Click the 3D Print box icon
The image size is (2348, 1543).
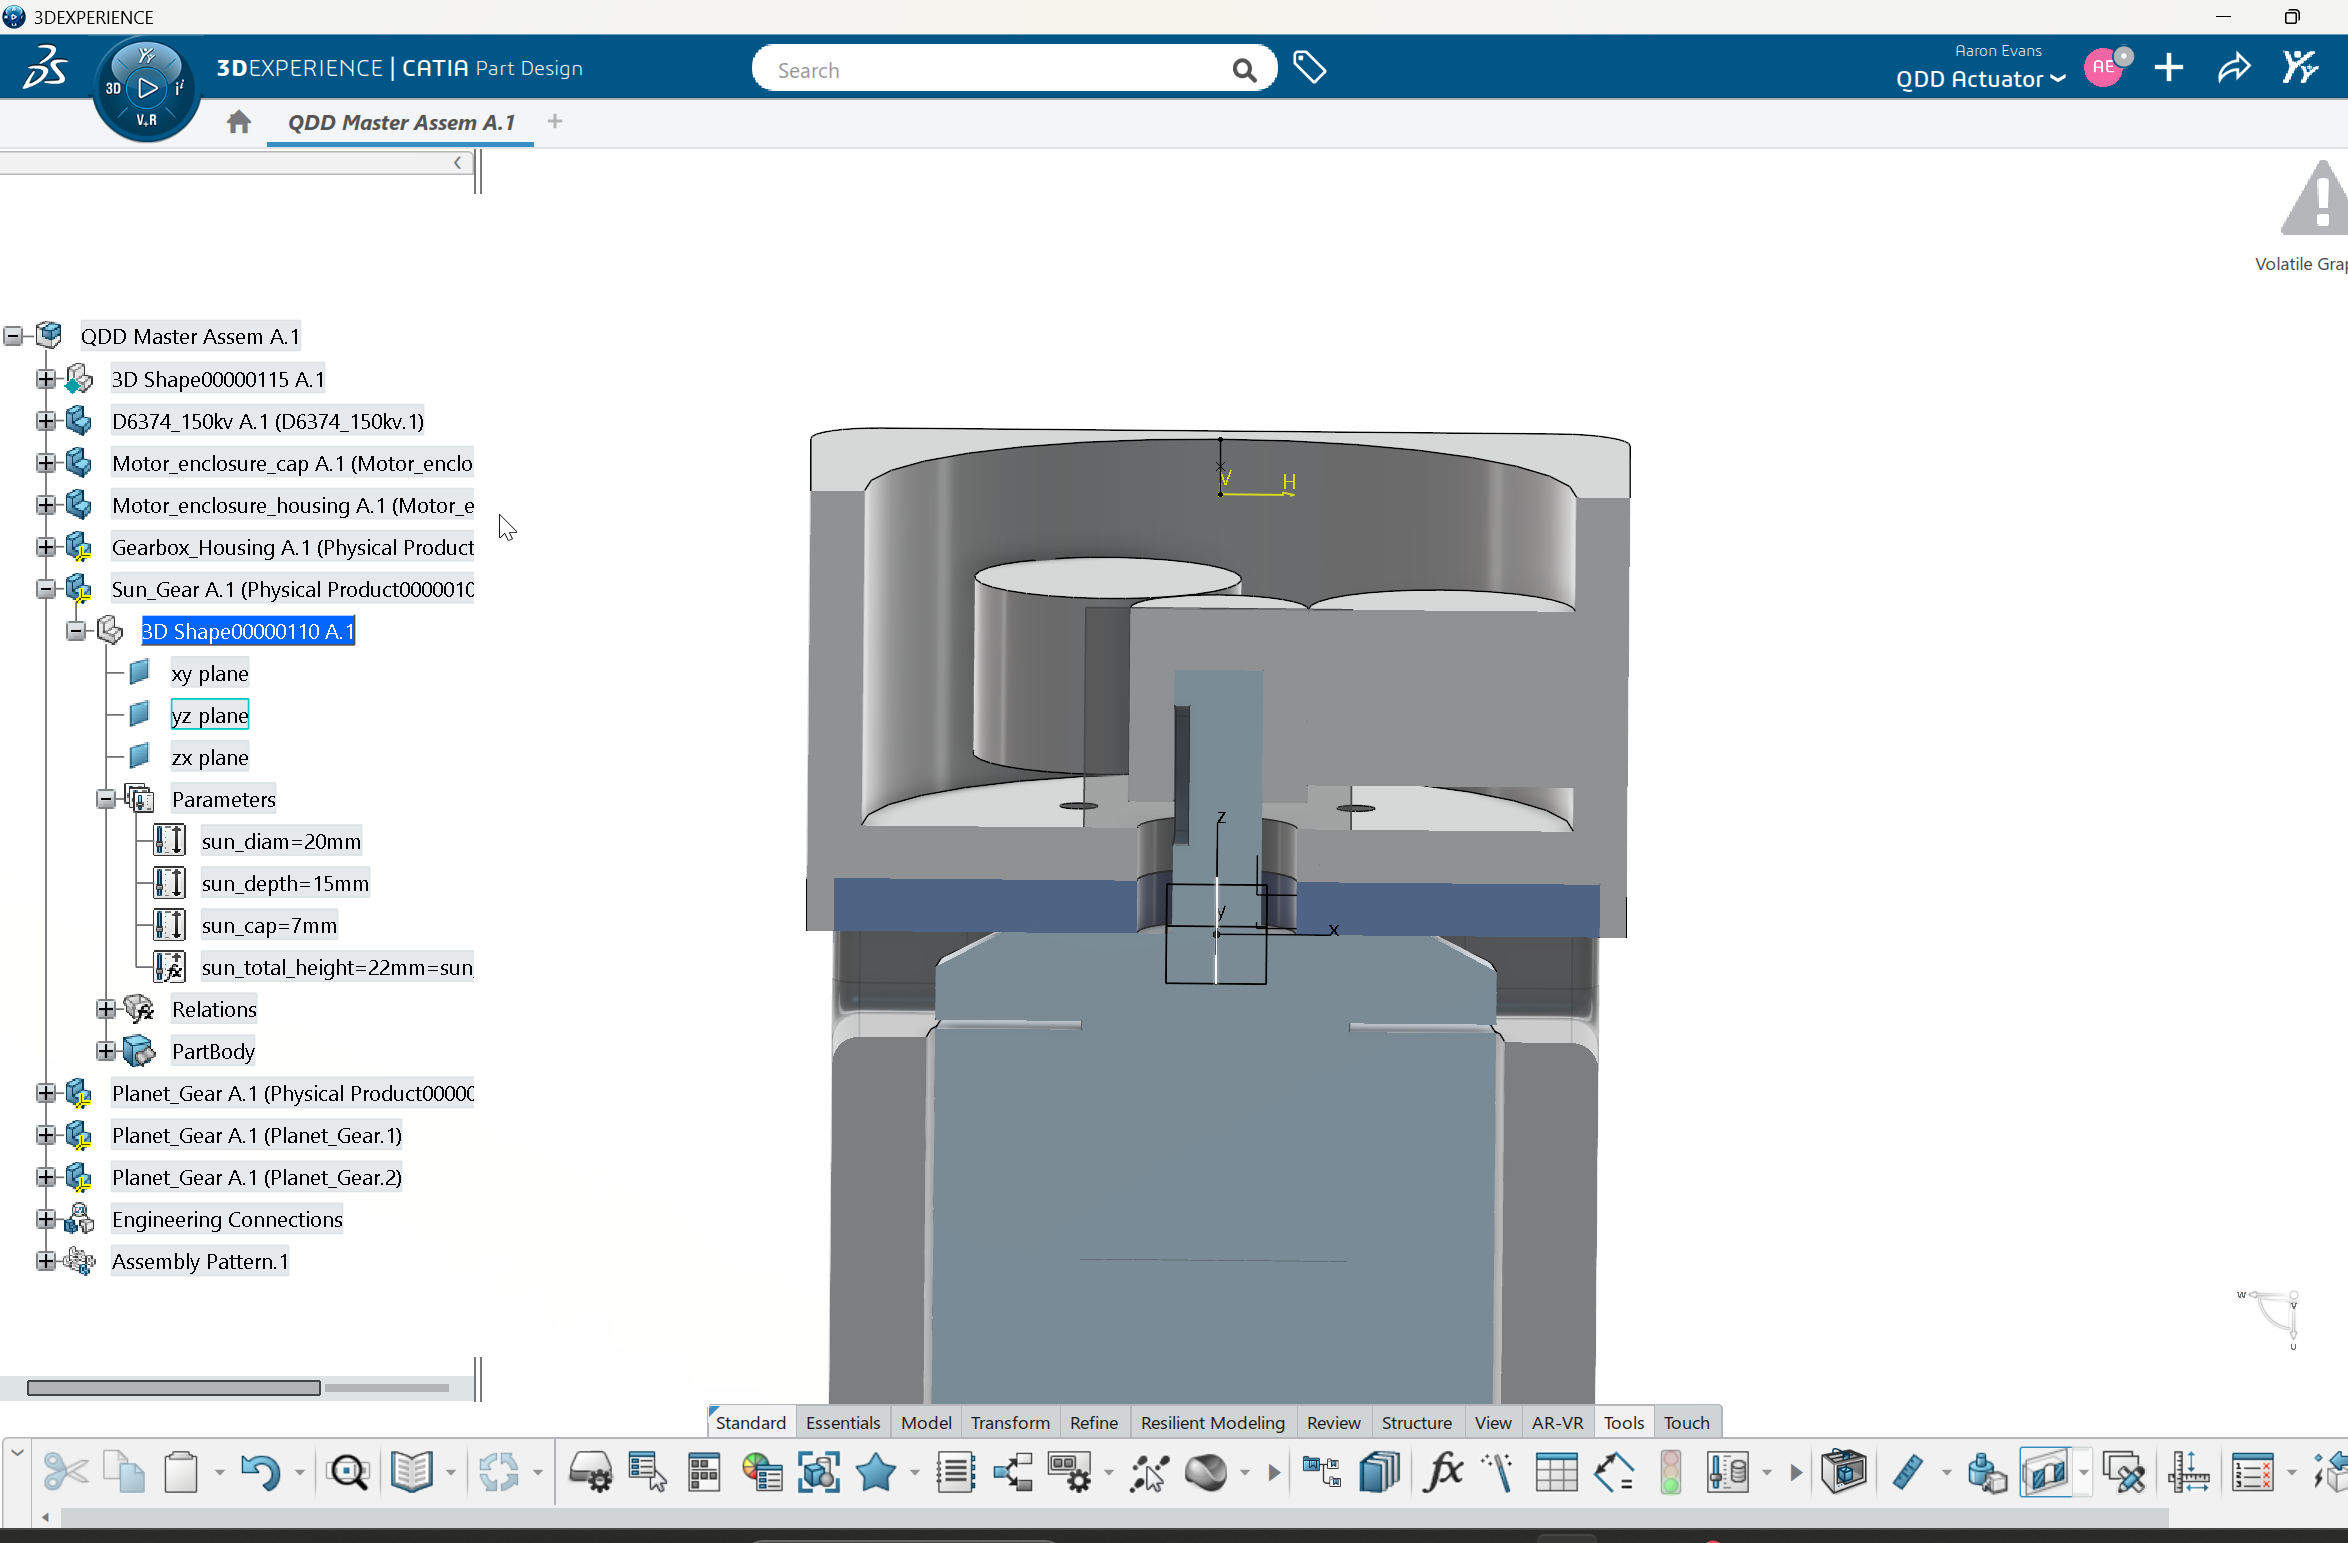coord(1843,1472)
